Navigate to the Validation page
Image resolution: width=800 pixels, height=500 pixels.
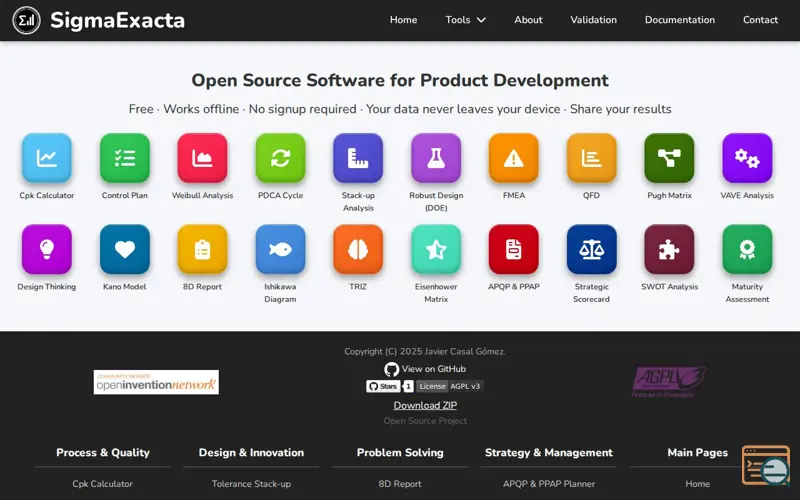593,20
